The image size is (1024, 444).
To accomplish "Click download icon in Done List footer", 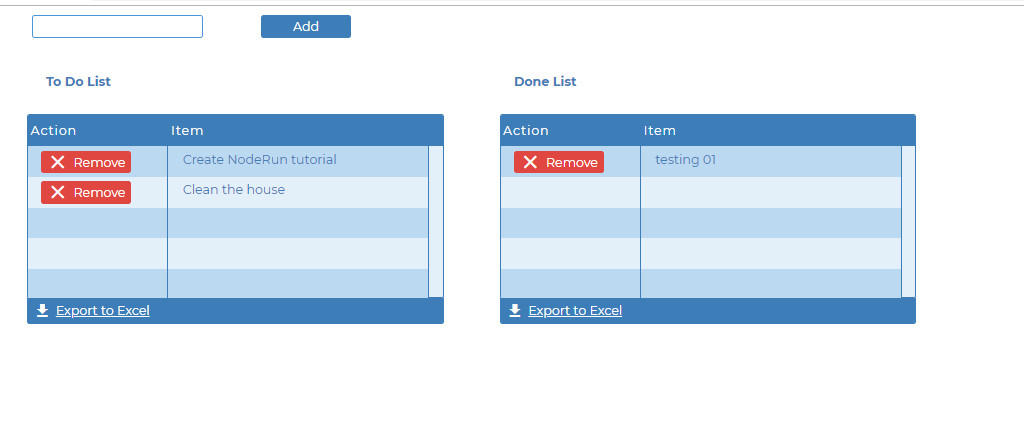I will coord(515,311).
